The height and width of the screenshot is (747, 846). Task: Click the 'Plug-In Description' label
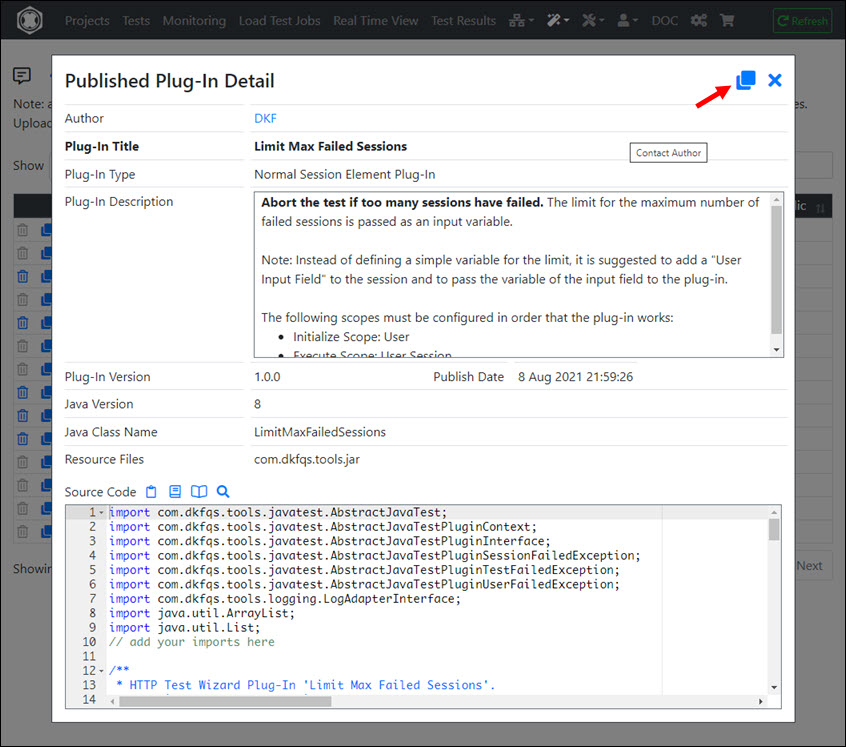pos(119,201)
